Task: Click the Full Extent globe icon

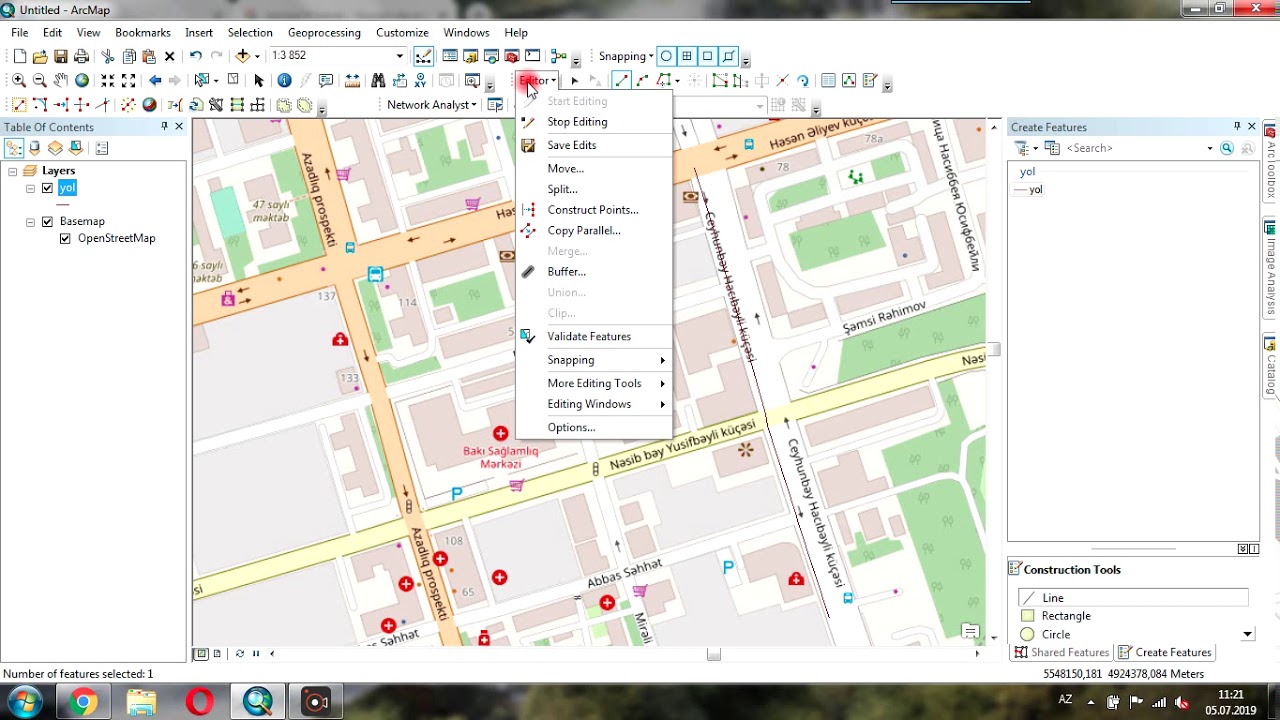Action: pos(82,80)
